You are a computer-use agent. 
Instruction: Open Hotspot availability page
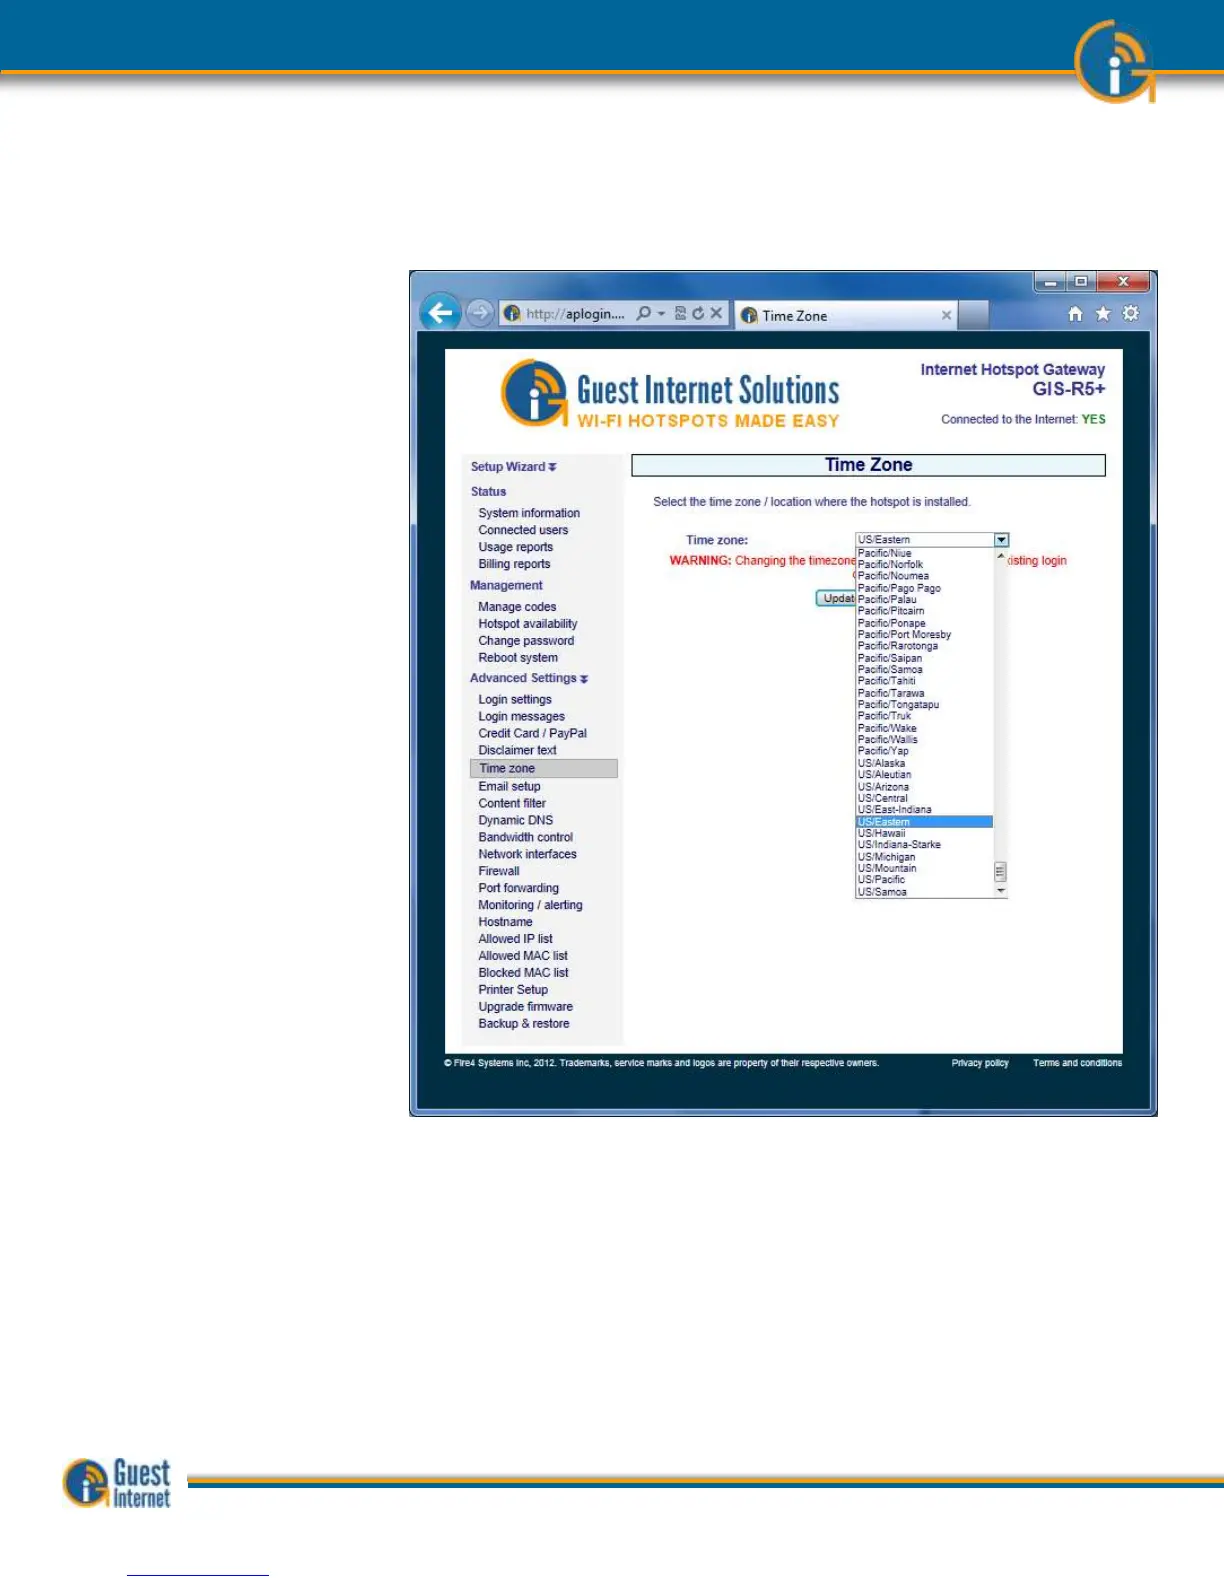(528, 624)
